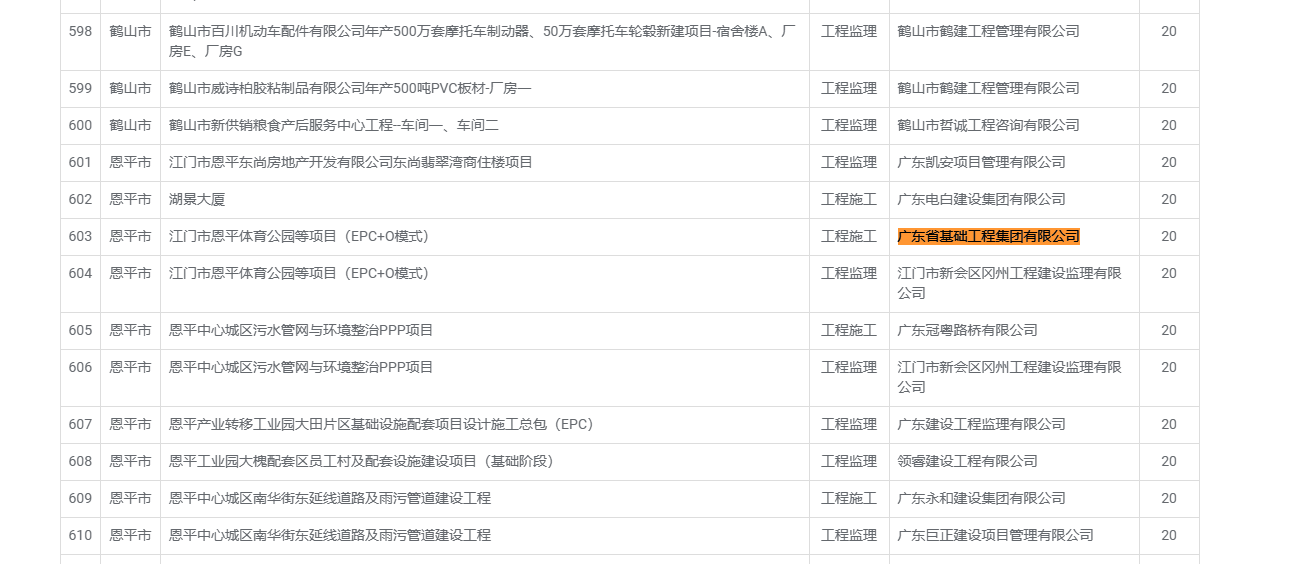Click score 20 in row 610
This screenshot has width=1299, height=564.
(x=1169, y=536)
